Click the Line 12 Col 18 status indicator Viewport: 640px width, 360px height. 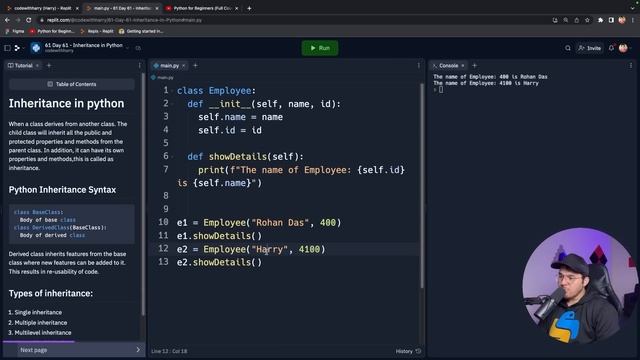click(169, 351)
